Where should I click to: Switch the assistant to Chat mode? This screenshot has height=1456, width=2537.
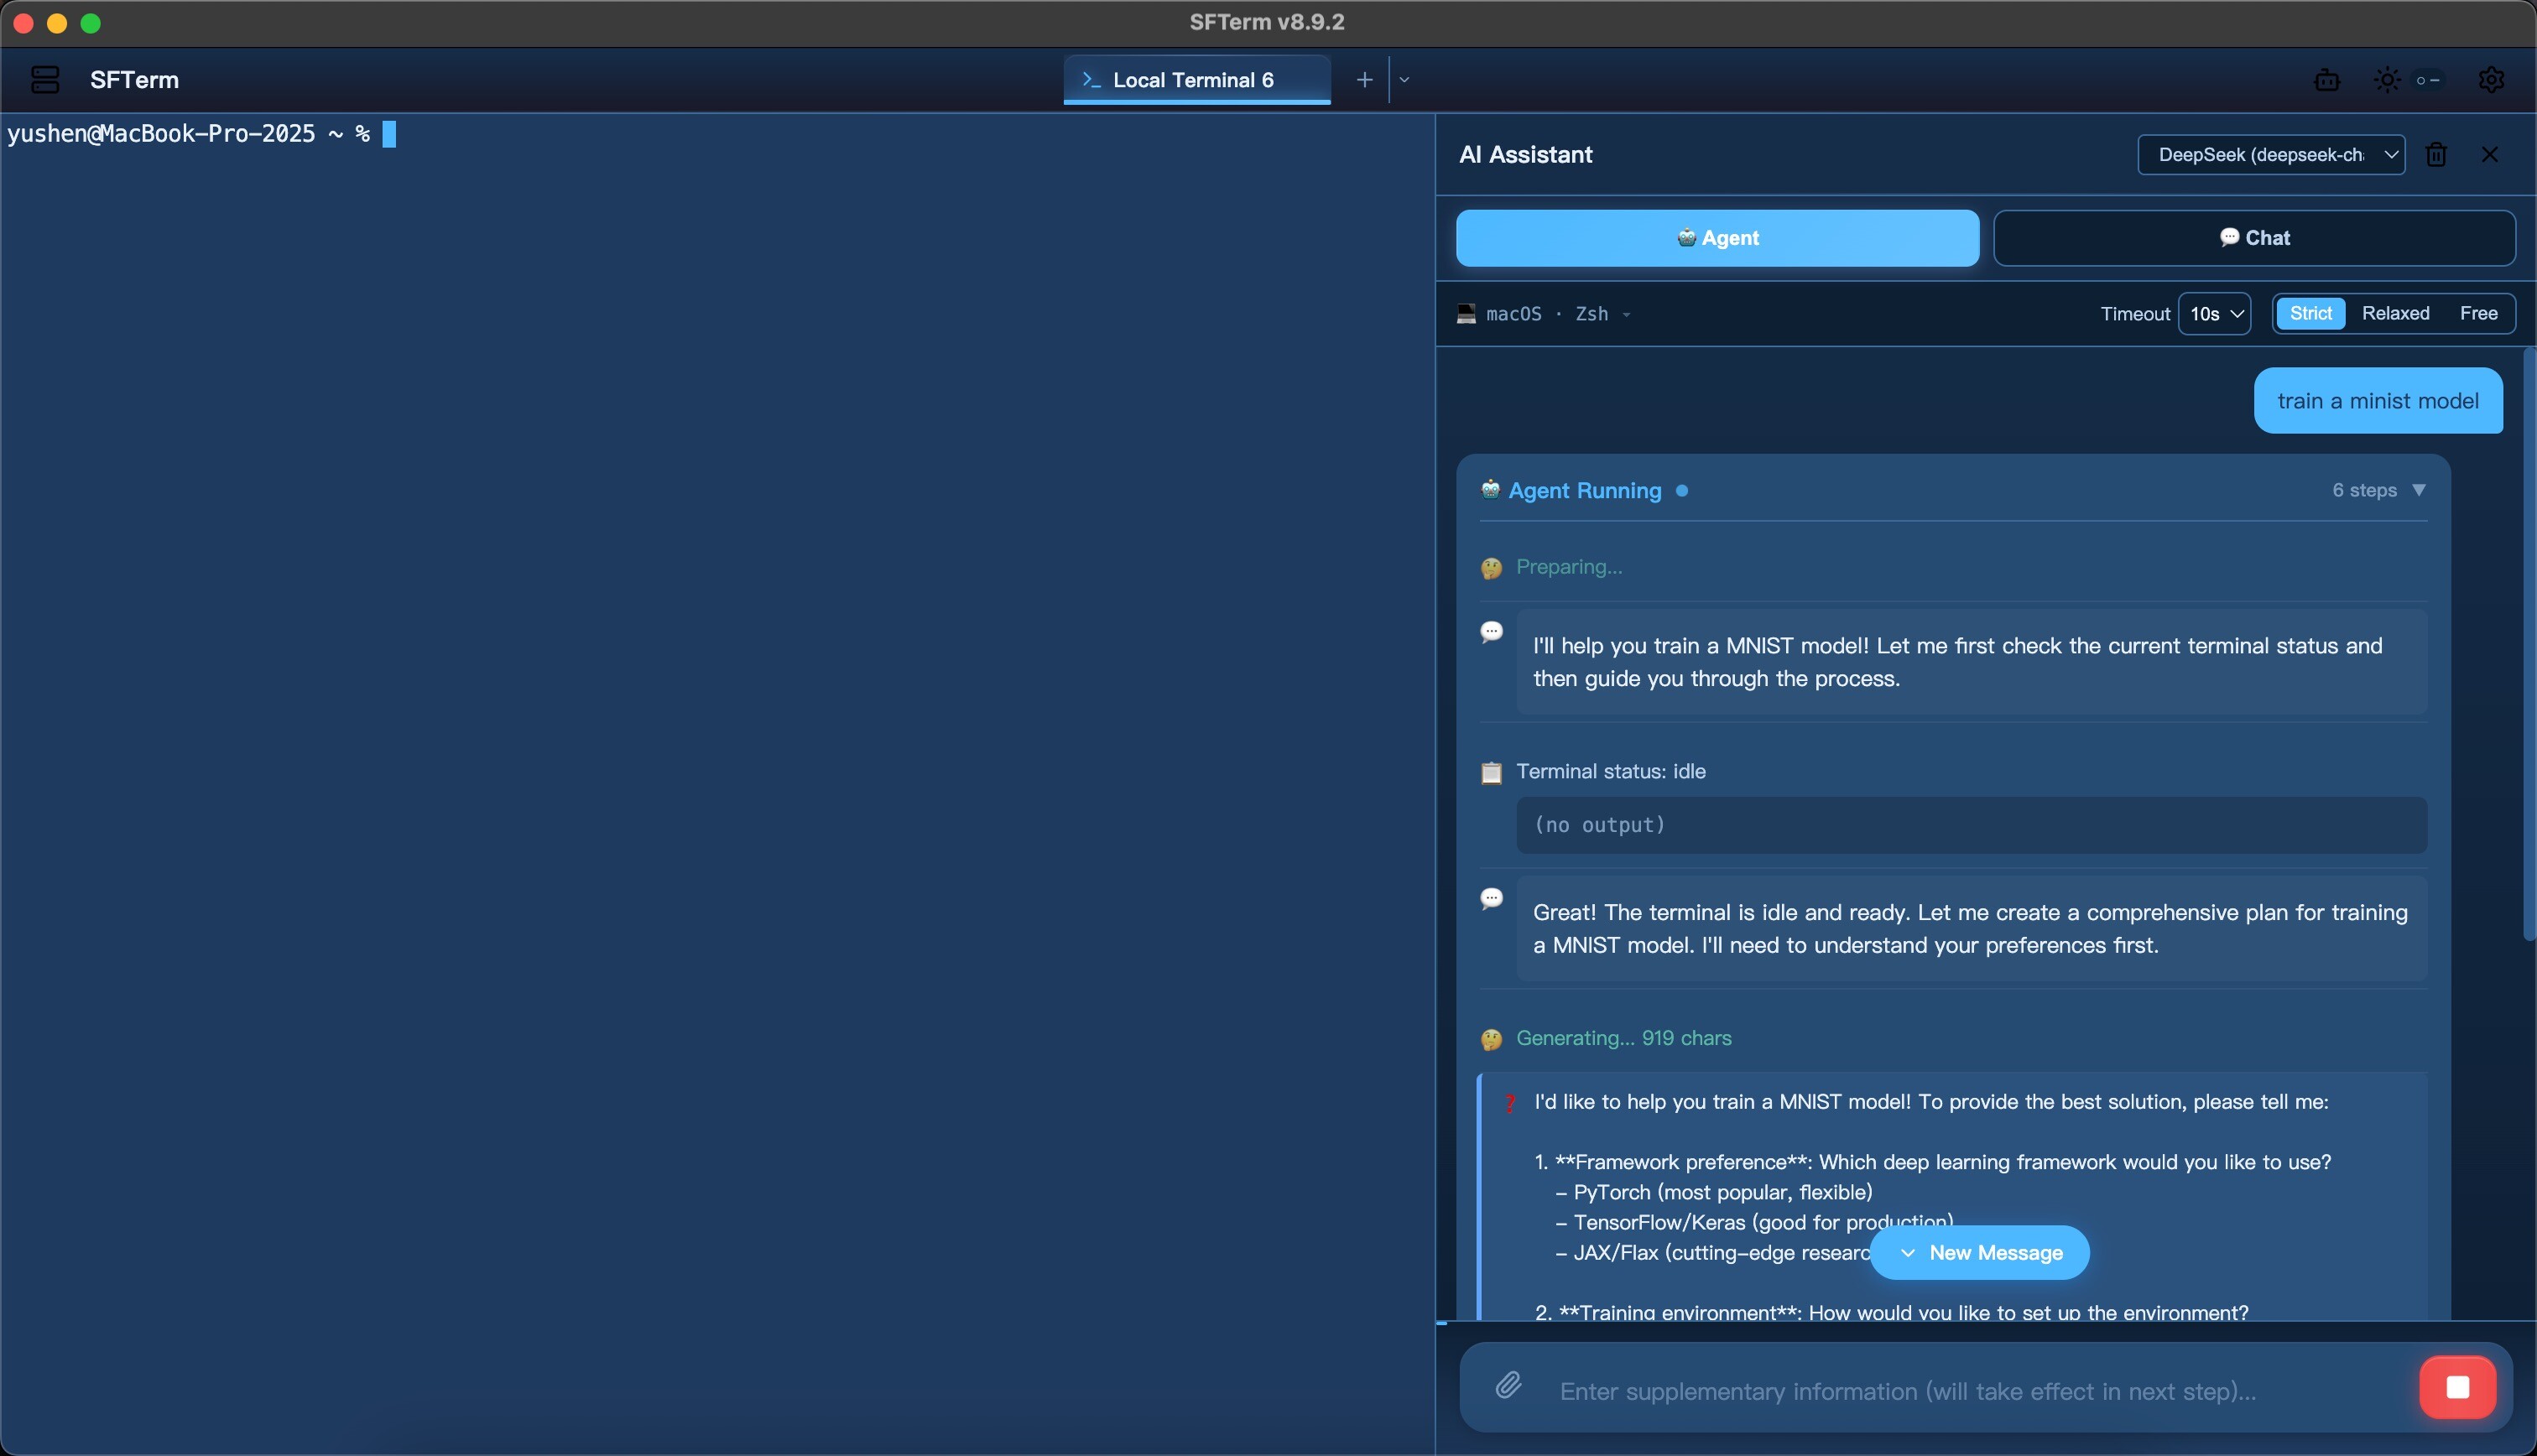(2254, 237)
